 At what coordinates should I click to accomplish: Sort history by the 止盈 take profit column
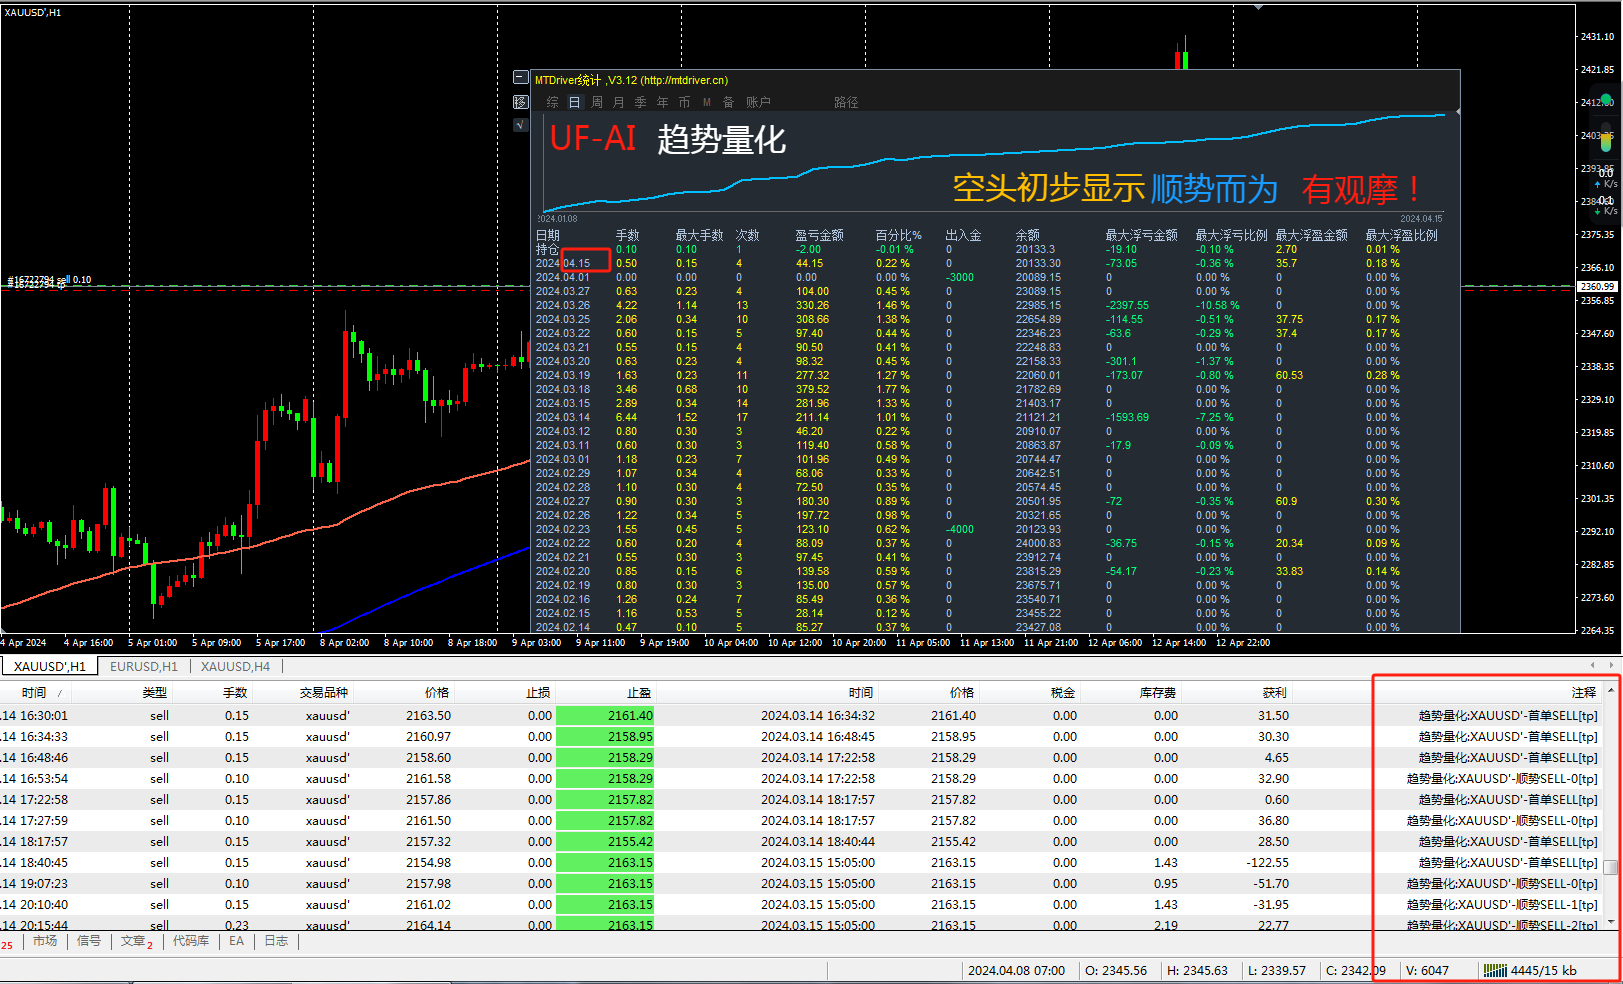(639, 692)
